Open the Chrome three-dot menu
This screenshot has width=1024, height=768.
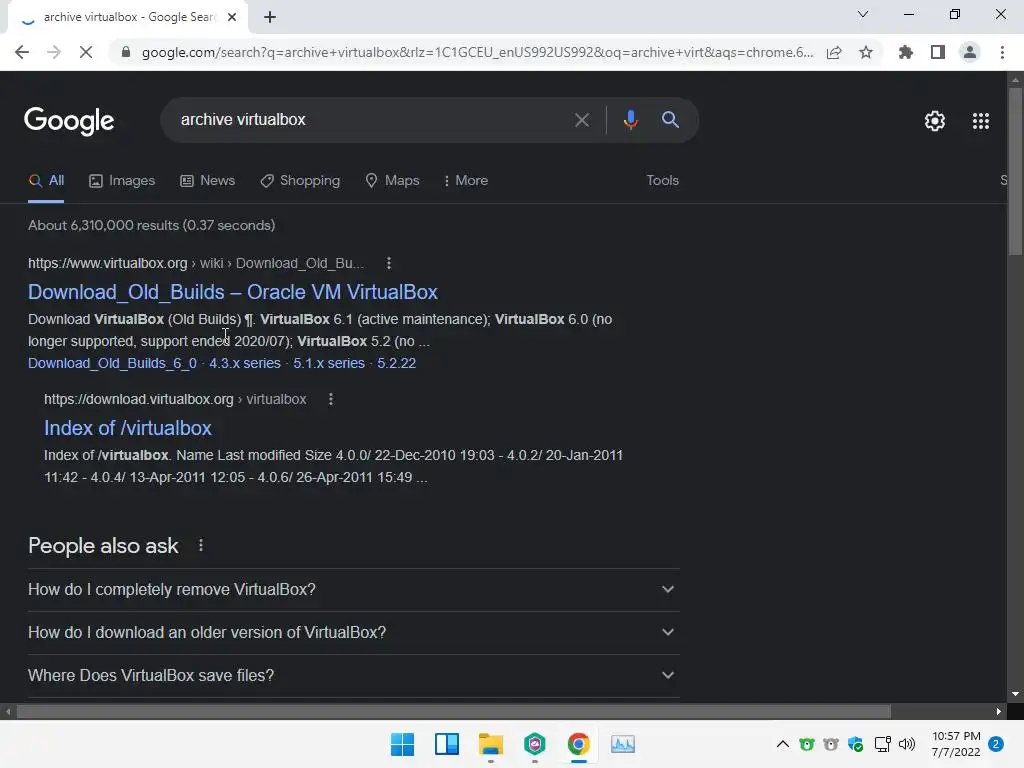1002,52
